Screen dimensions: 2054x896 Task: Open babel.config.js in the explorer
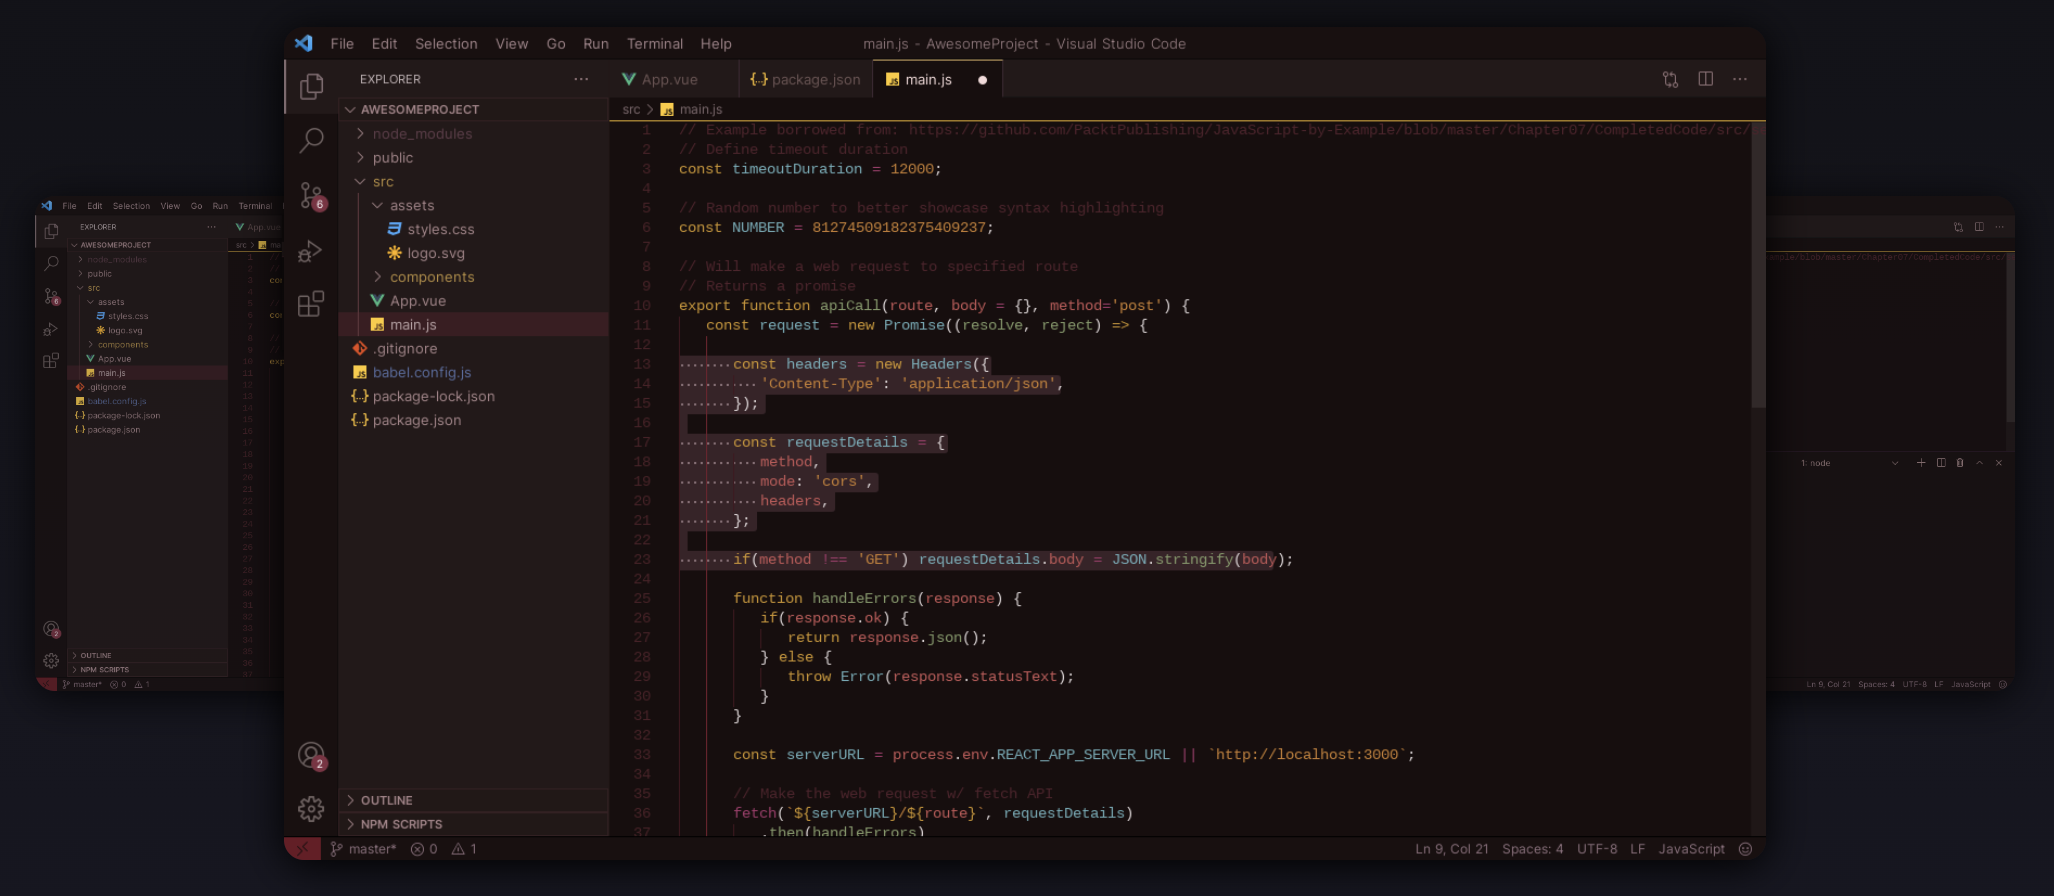click(474, 372)
